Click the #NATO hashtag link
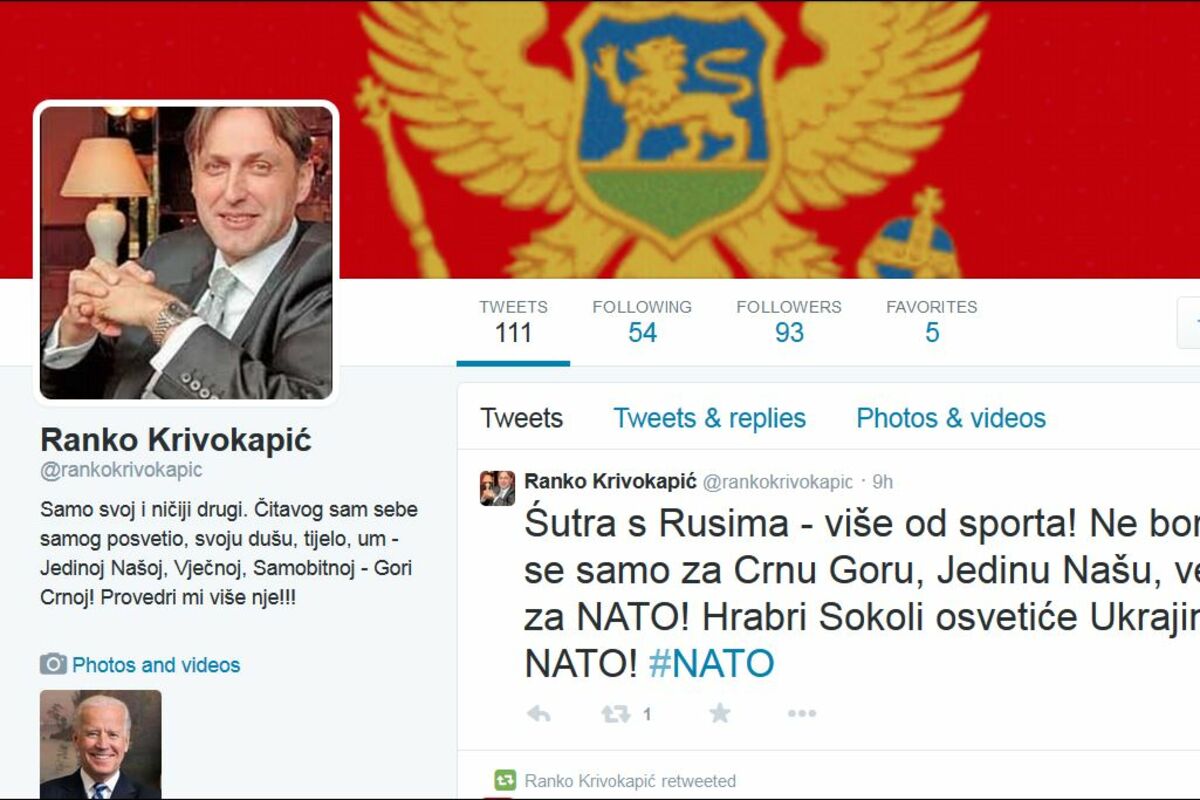Image resolution: width=1200 pixels, height=800 pixels. [x=711, y=663]
